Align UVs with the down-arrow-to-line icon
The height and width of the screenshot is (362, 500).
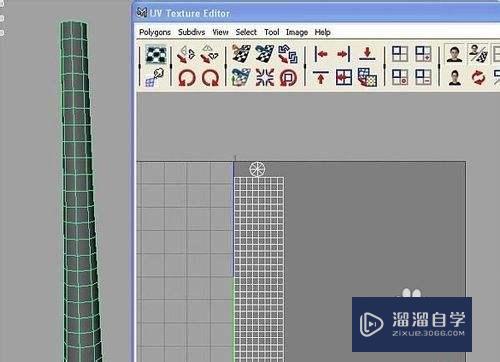click(x=367, y=54)
